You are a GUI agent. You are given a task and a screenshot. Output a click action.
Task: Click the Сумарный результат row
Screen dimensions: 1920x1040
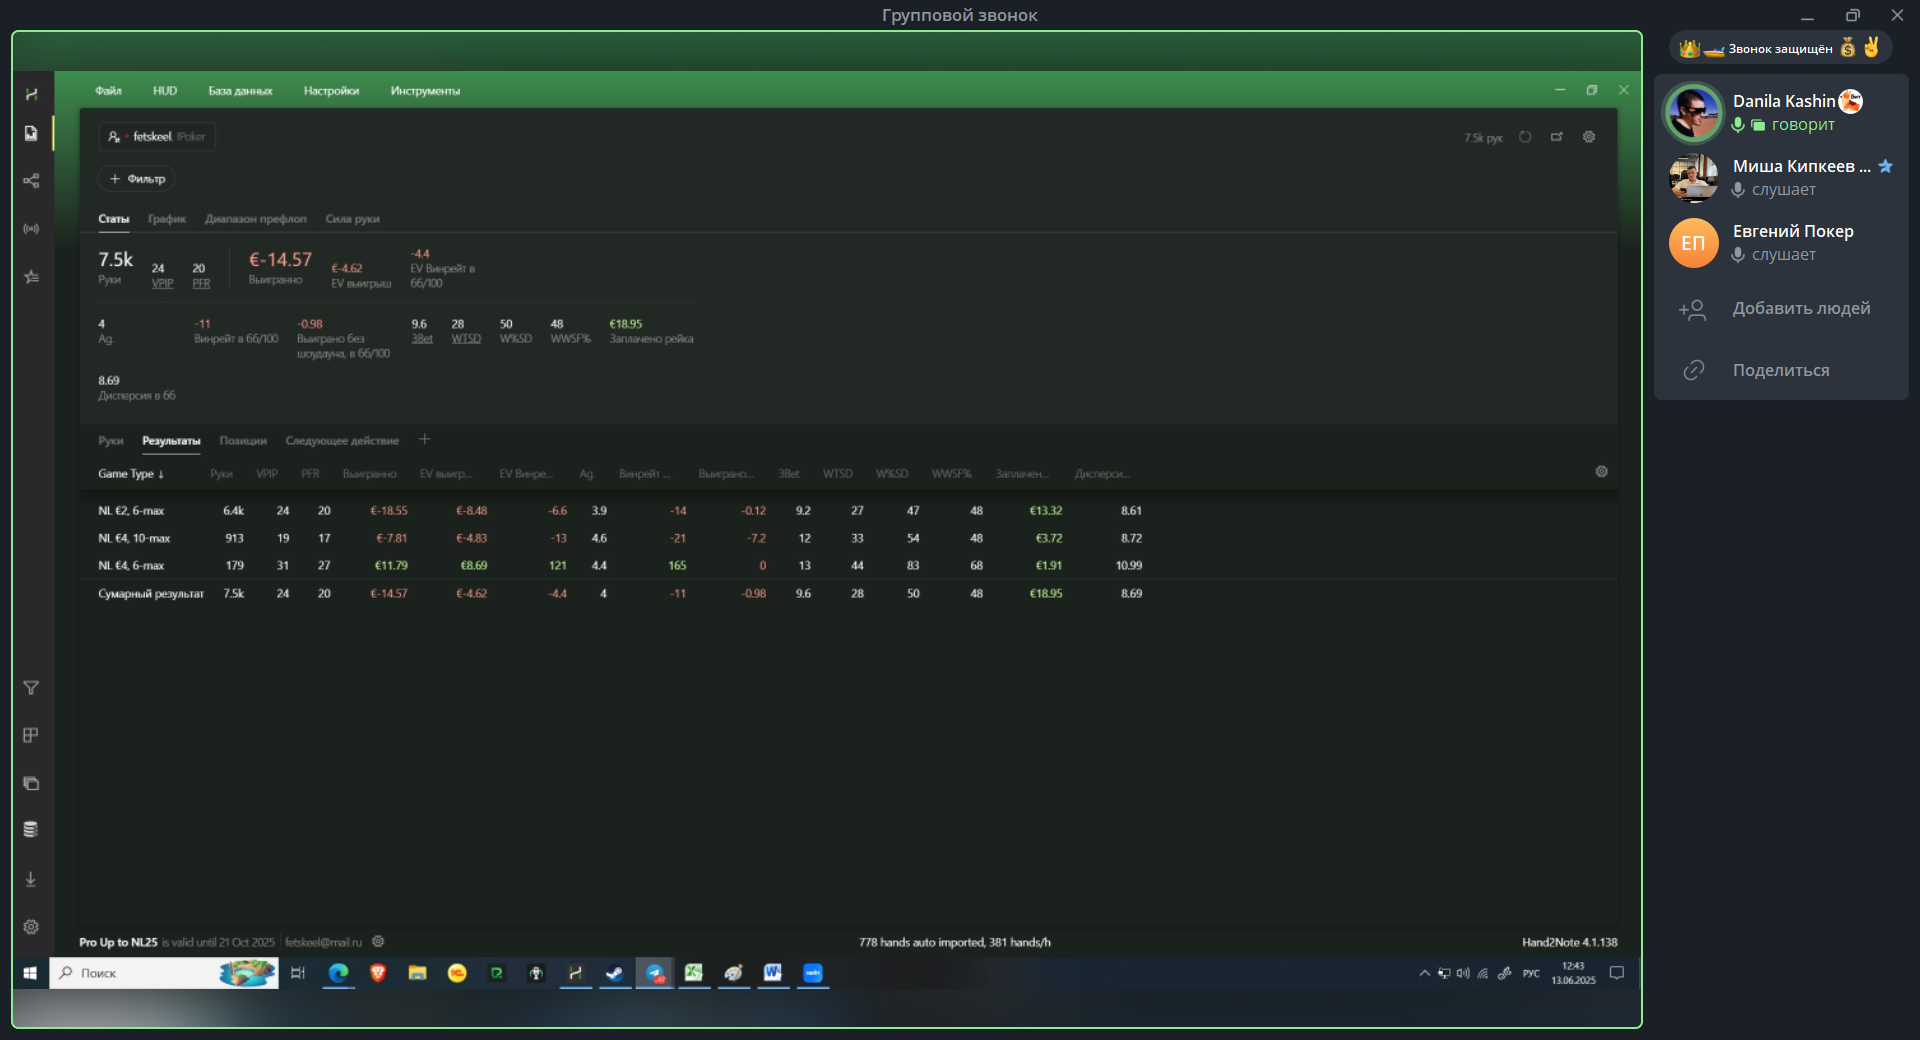(848, 594)
